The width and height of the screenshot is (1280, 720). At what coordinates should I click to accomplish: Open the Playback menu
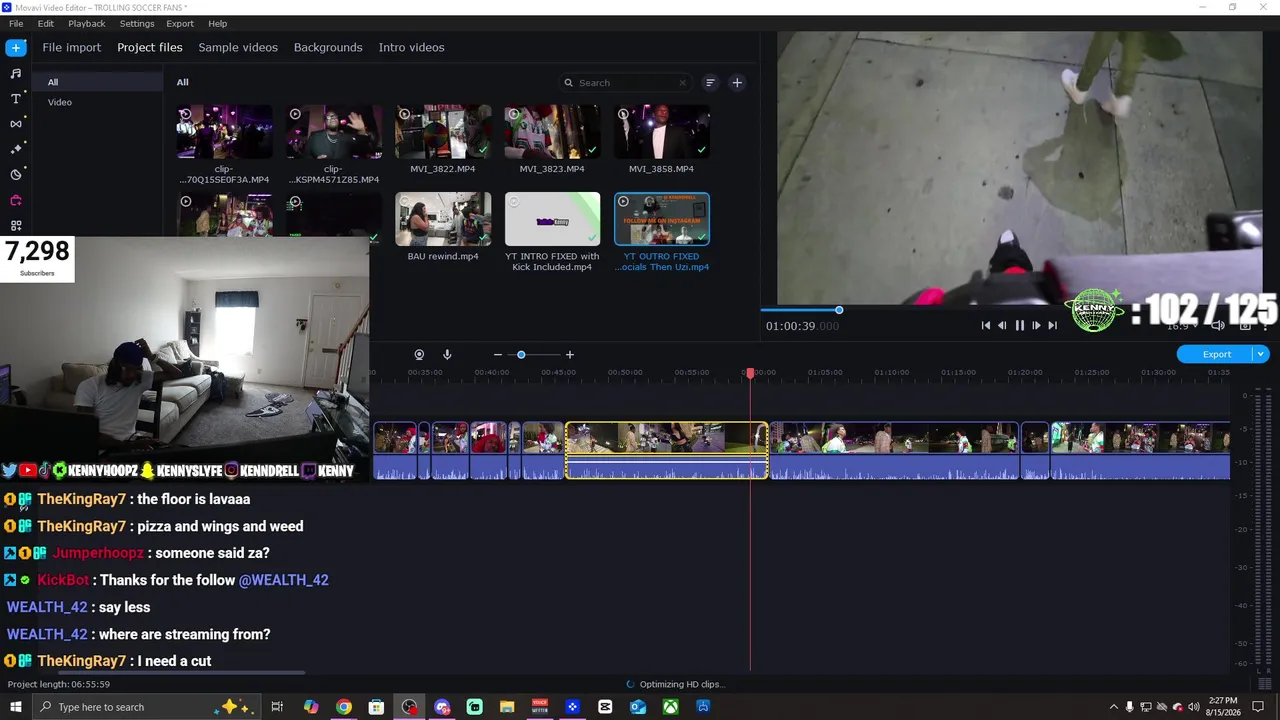[87, 23]
